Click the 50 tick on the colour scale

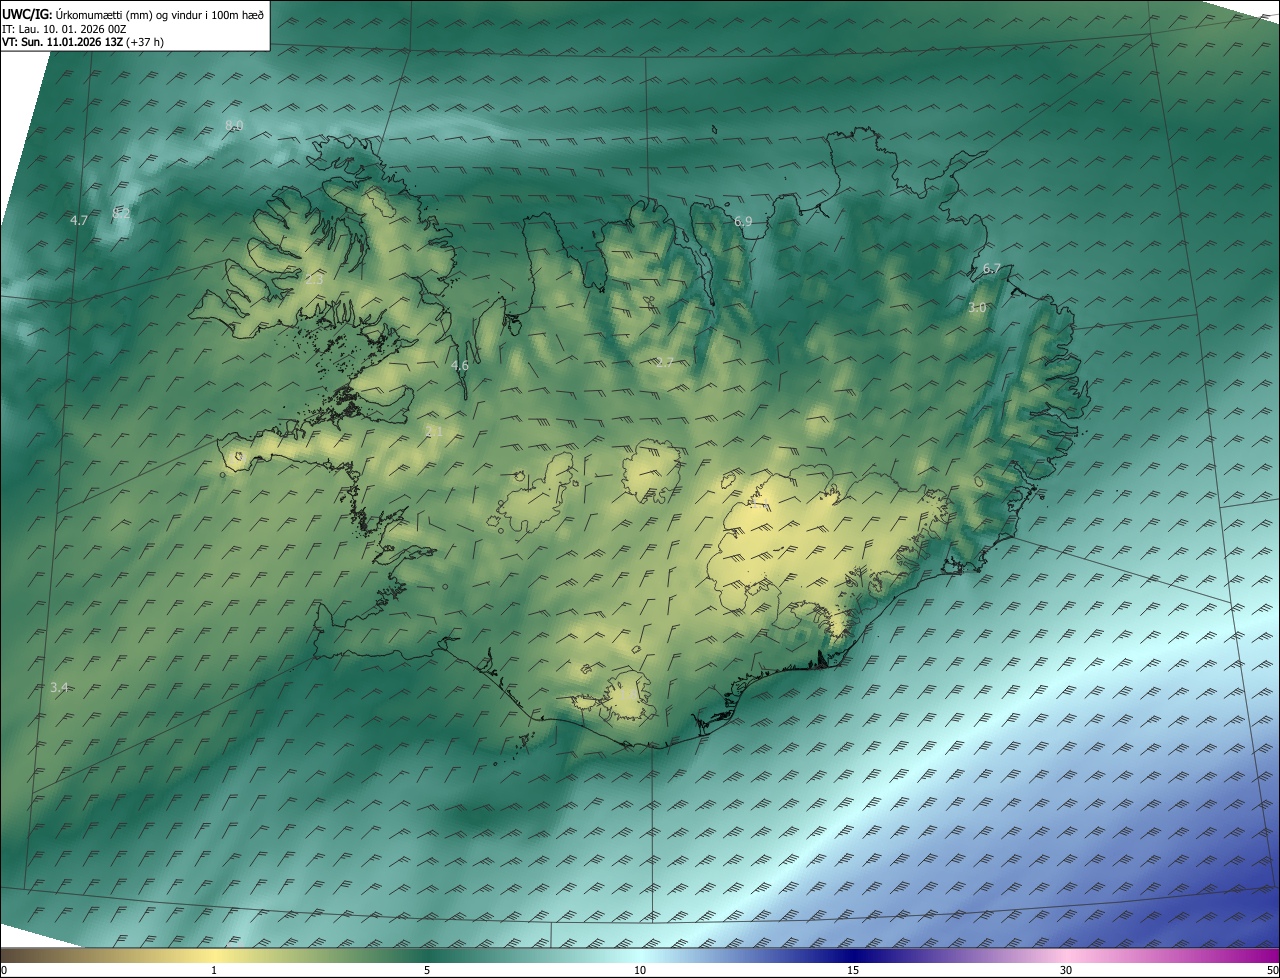(1272, 970)
